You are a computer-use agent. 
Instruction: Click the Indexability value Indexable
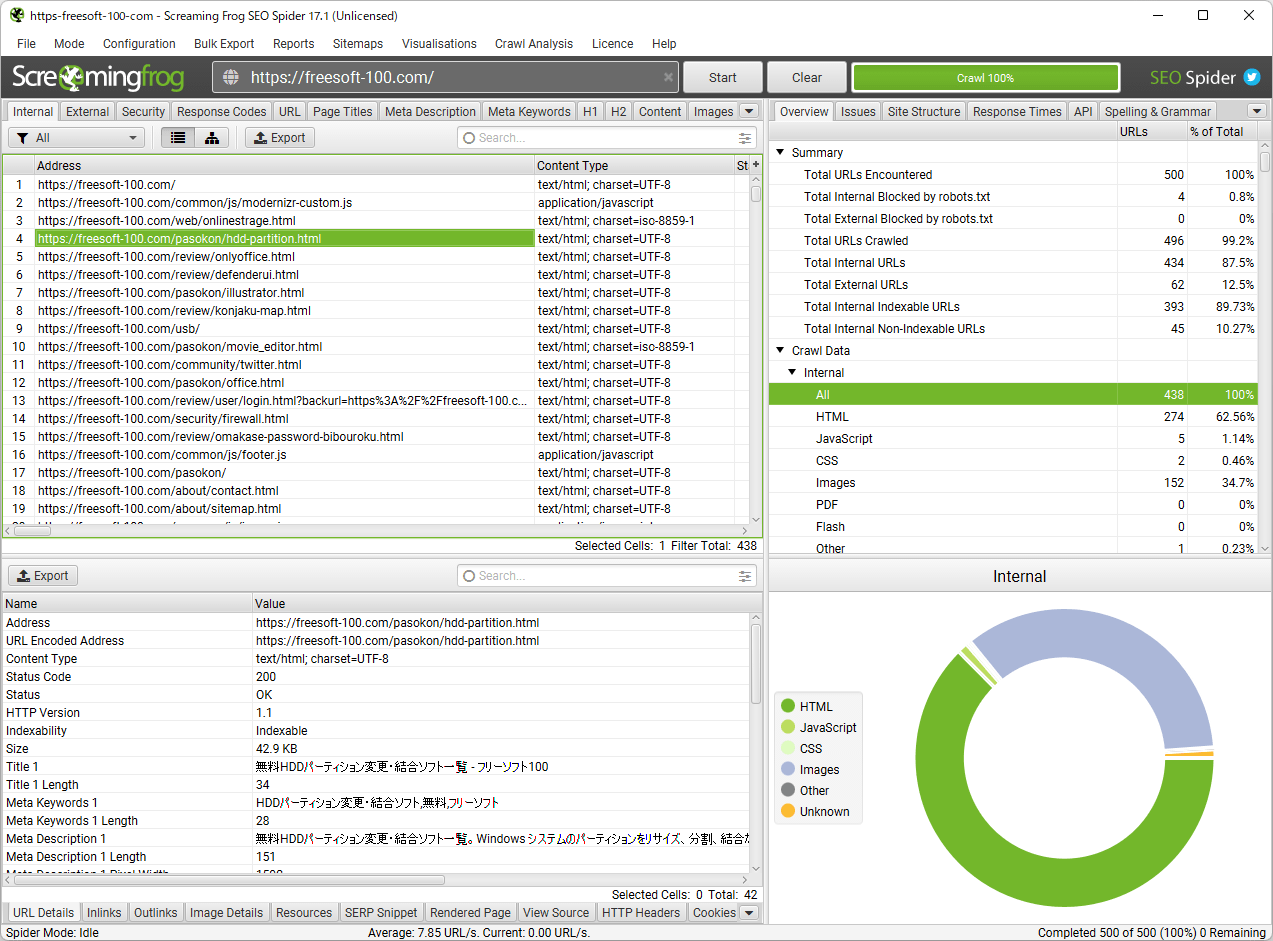coord(282,731)
